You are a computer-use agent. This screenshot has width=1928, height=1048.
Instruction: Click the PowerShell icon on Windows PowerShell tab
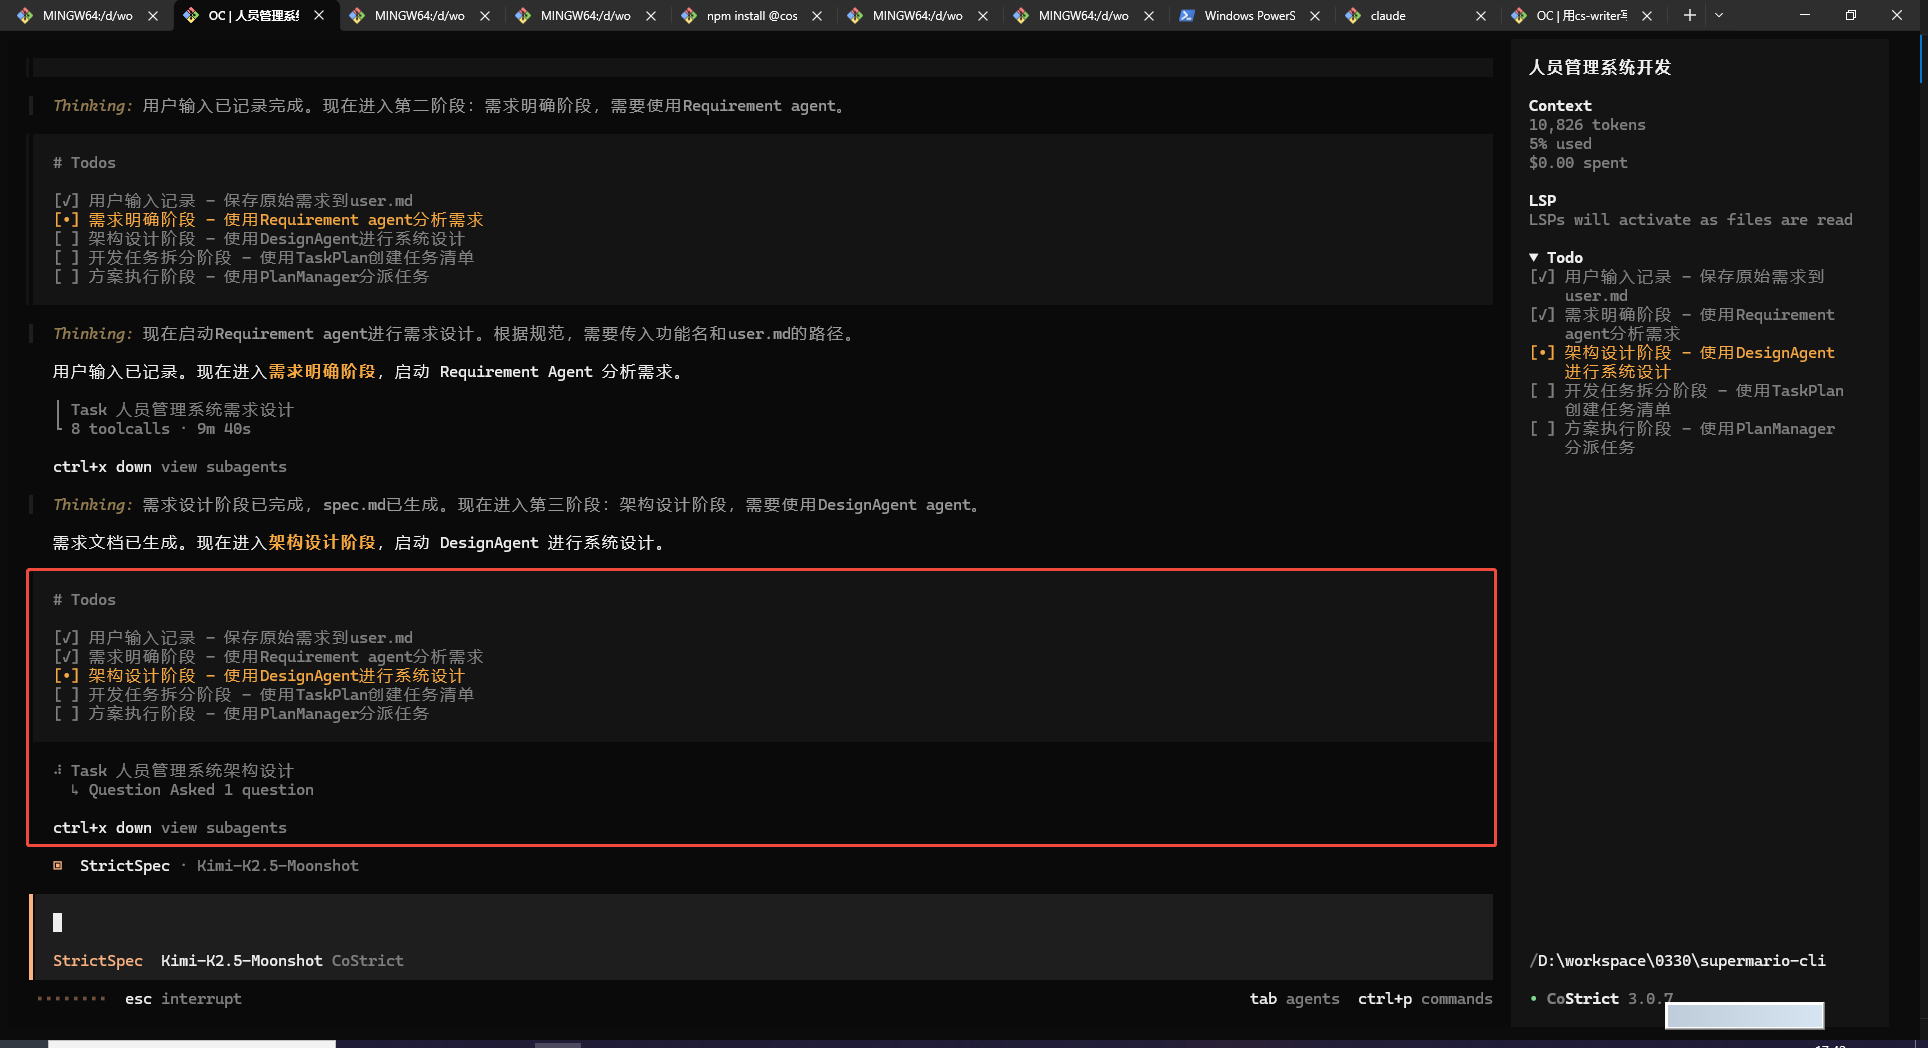click(x=1187, y=16)
